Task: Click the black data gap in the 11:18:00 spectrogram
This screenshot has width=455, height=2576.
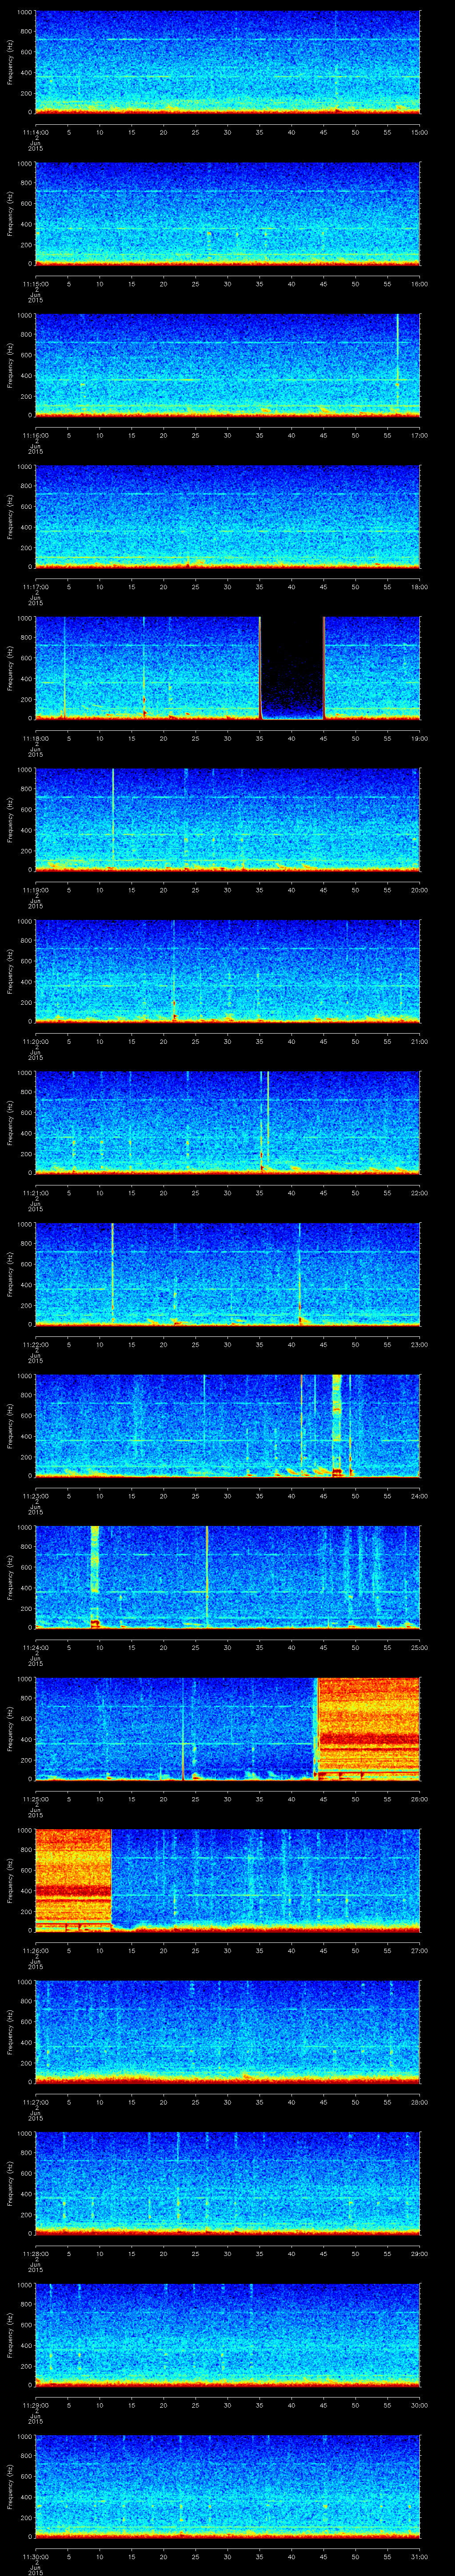Action: 292,668
